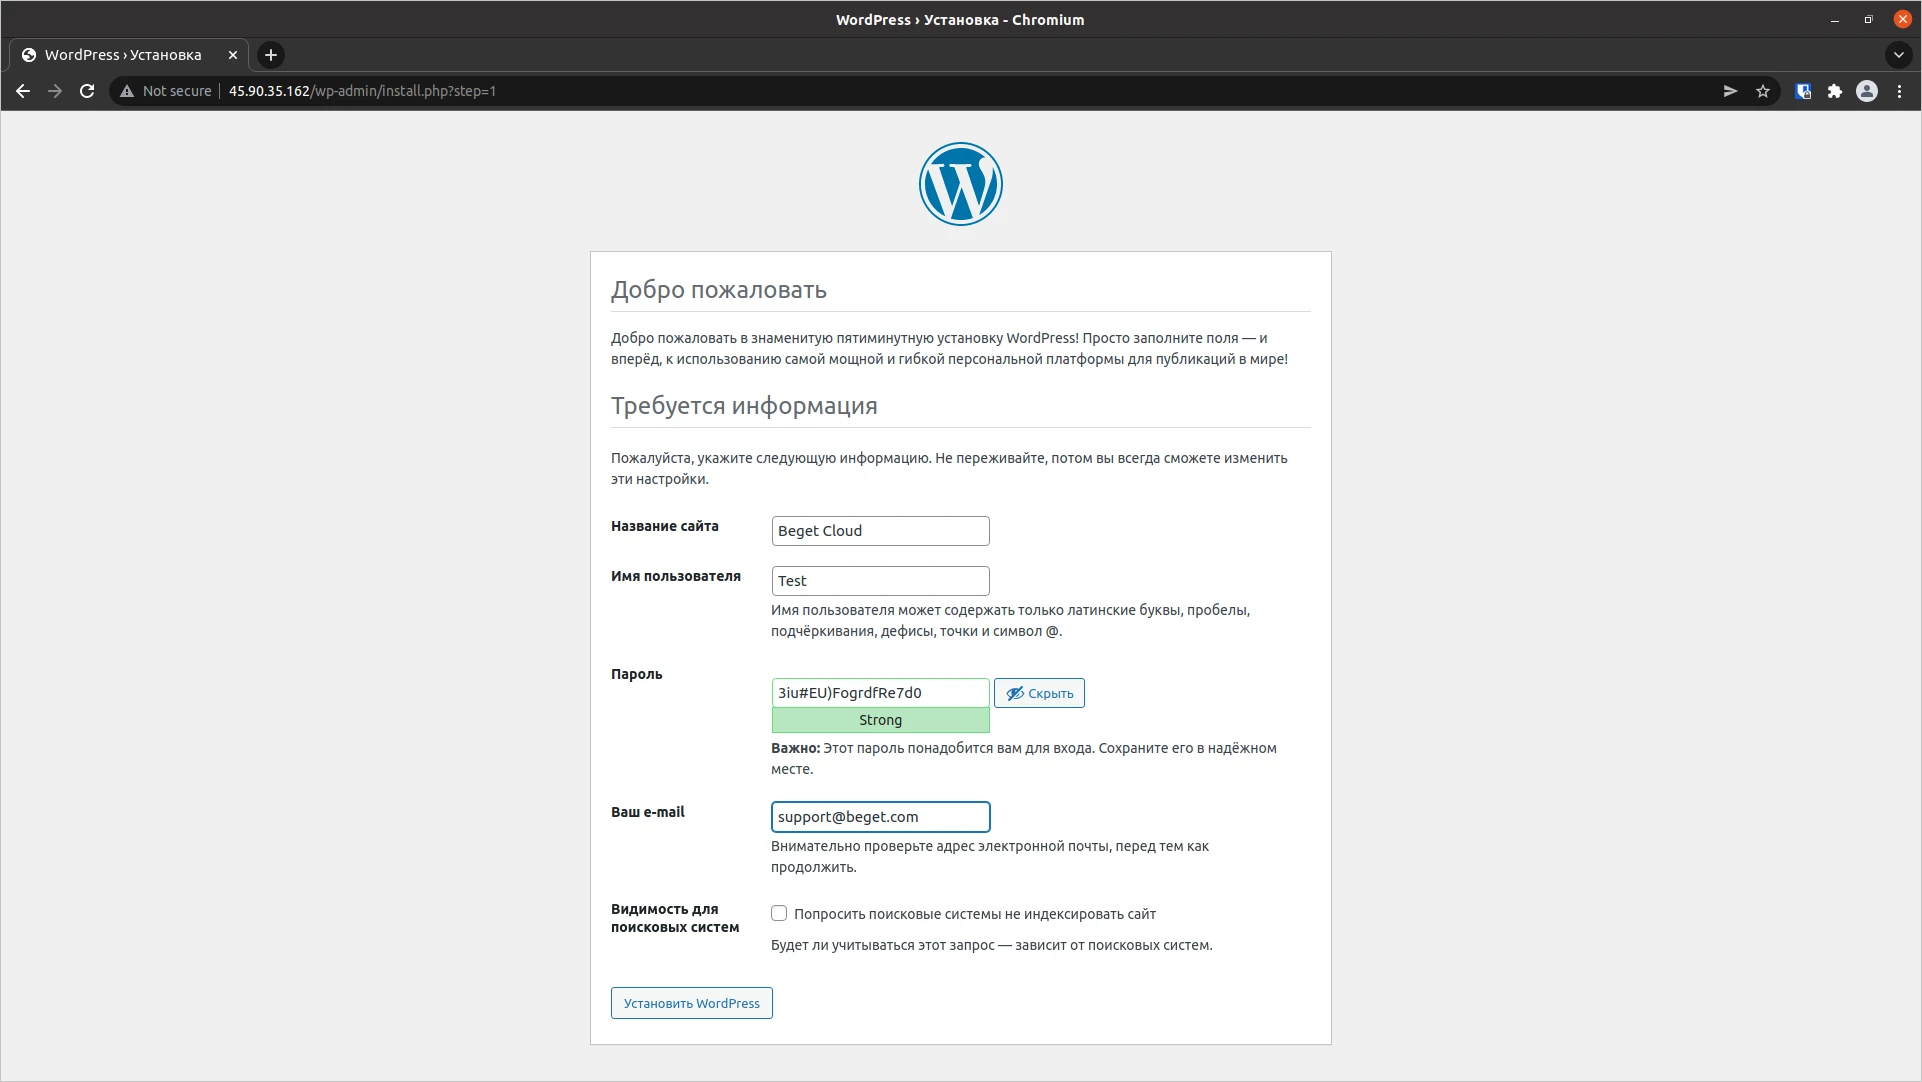Enable the search engine no-index checkbox
This screenshot has width=1922, height=1082.
click(x=779, y=913)
